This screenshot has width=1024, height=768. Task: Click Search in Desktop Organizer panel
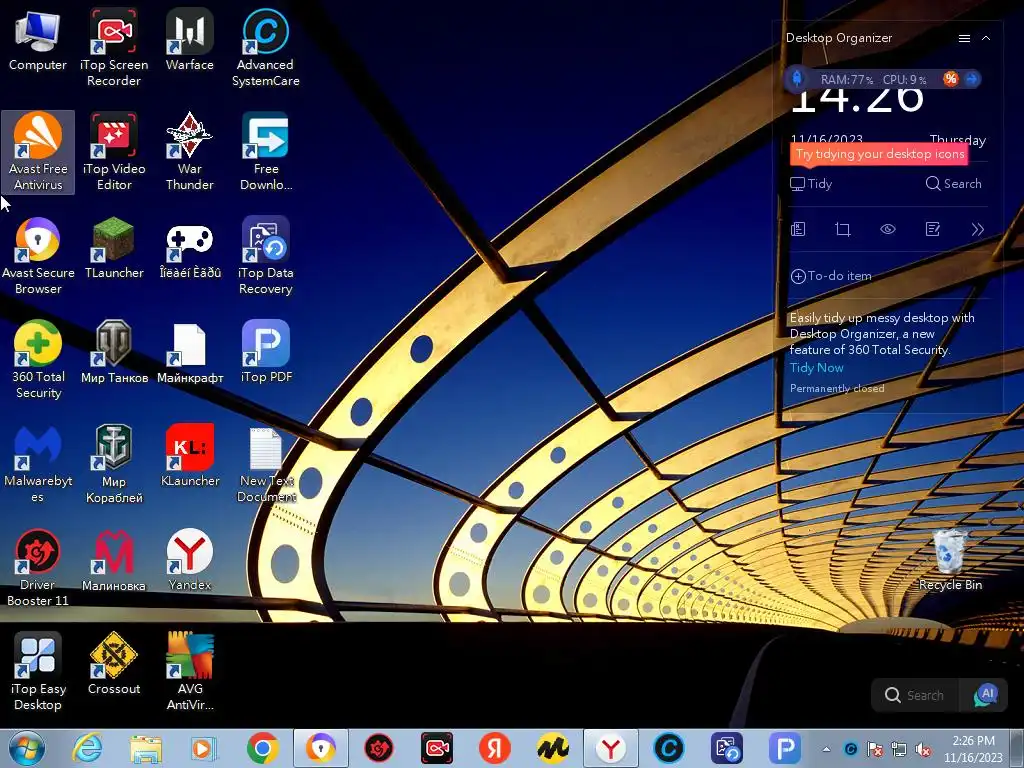(953, 184)
